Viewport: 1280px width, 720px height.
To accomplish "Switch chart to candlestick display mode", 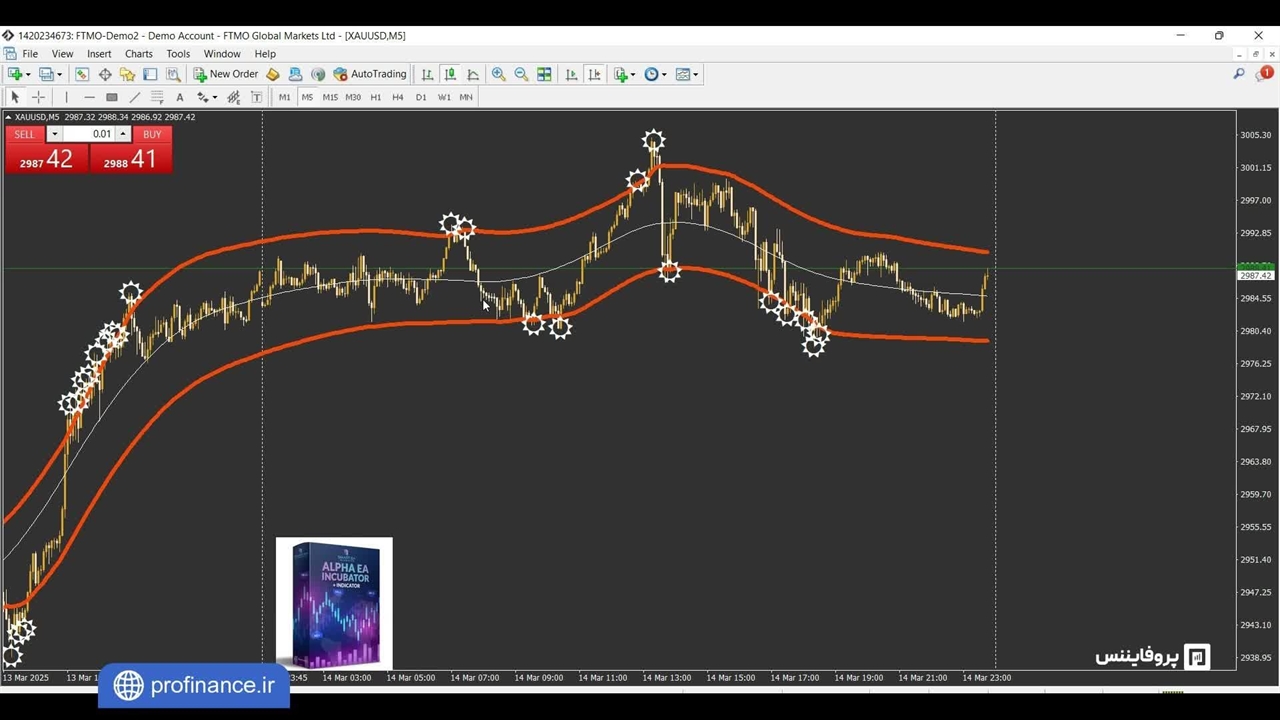I will (450, 74).
